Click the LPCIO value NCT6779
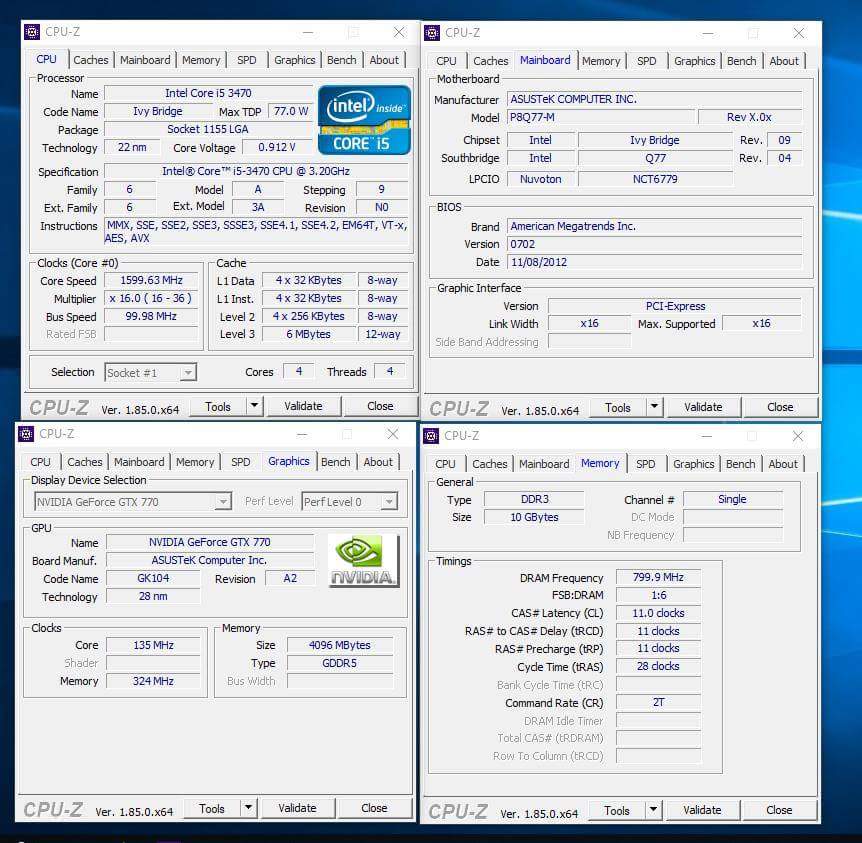862x843 pixels. click(x=655, y=179)
